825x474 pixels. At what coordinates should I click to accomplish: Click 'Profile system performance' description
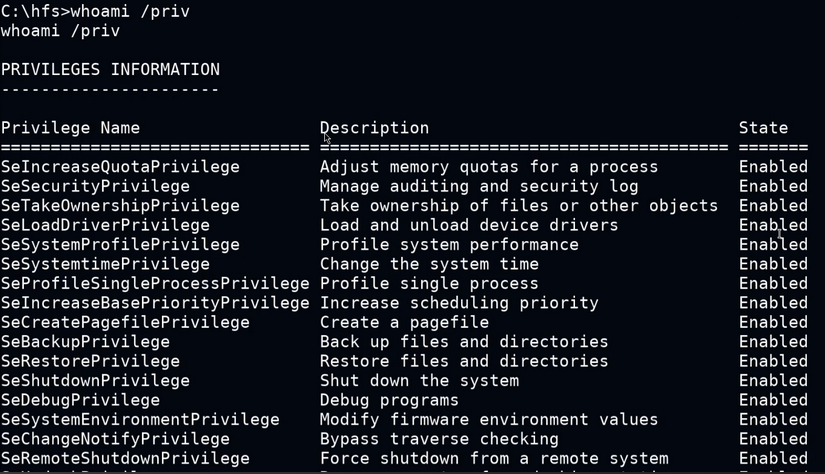click(449, 245)
